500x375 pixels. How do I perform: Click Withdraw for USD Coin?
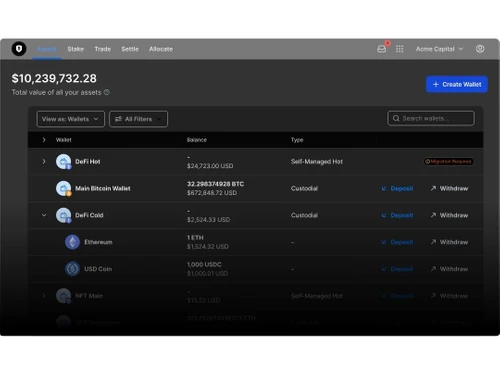pos(449,269)
